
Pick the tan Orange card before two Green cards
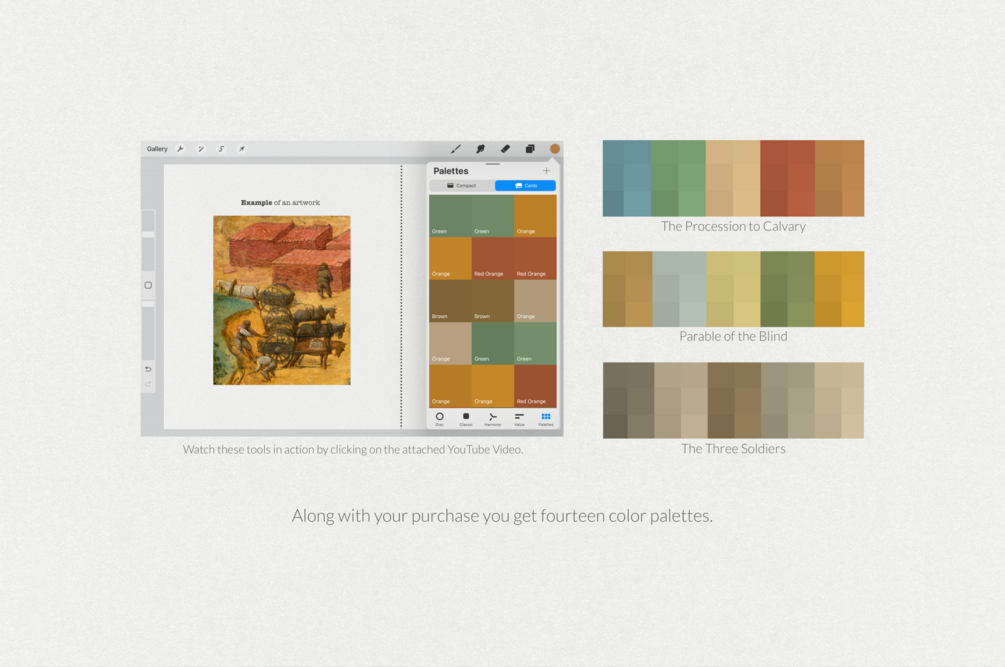(450, 343)
